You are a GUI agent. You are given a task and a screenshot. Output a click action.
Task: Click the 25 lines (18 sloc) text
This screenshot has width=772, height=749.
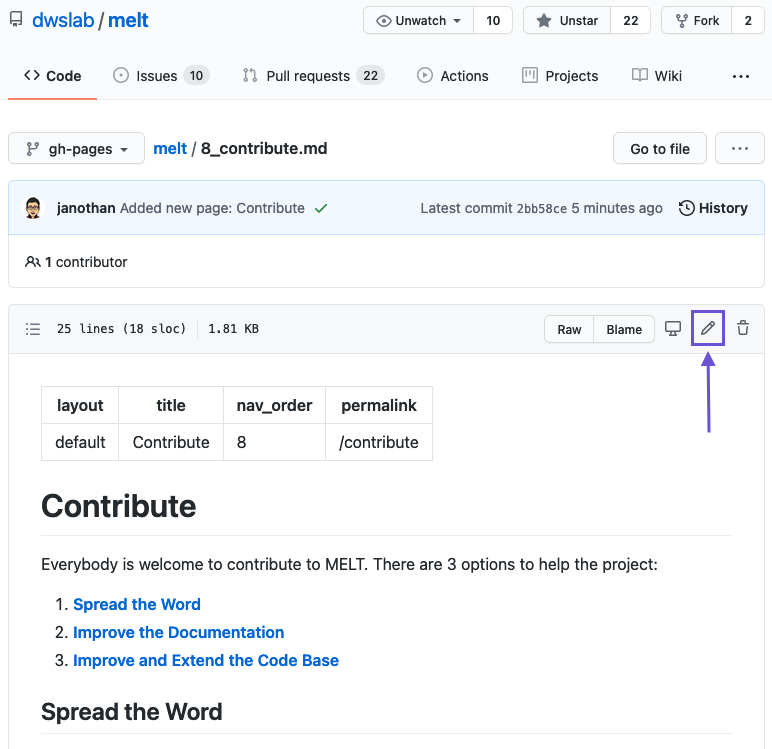tap(121, 328)
